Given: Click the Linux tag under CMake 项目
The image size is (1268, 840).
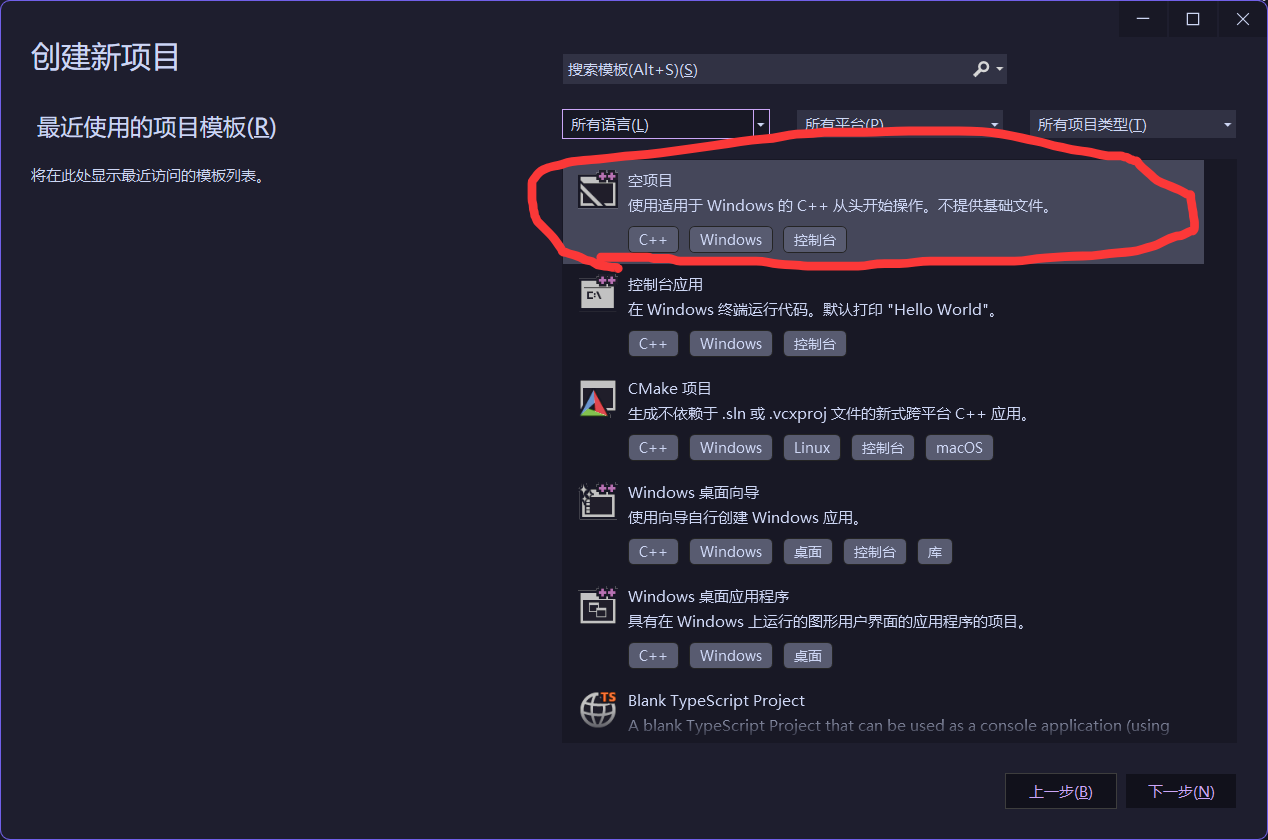Looking at the screenshot, I should tap(812, 447).
